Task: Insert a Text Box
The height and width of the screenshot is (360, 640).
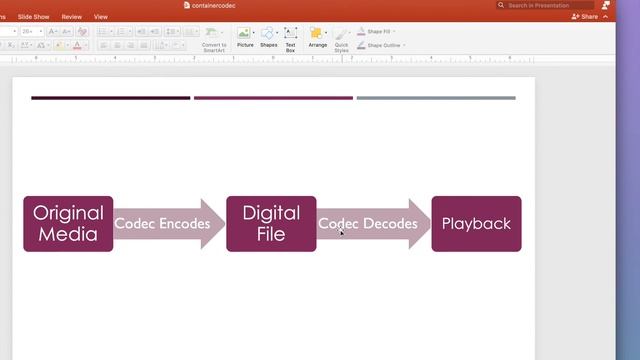Action: pyautogui.click(x=290, y=40)
